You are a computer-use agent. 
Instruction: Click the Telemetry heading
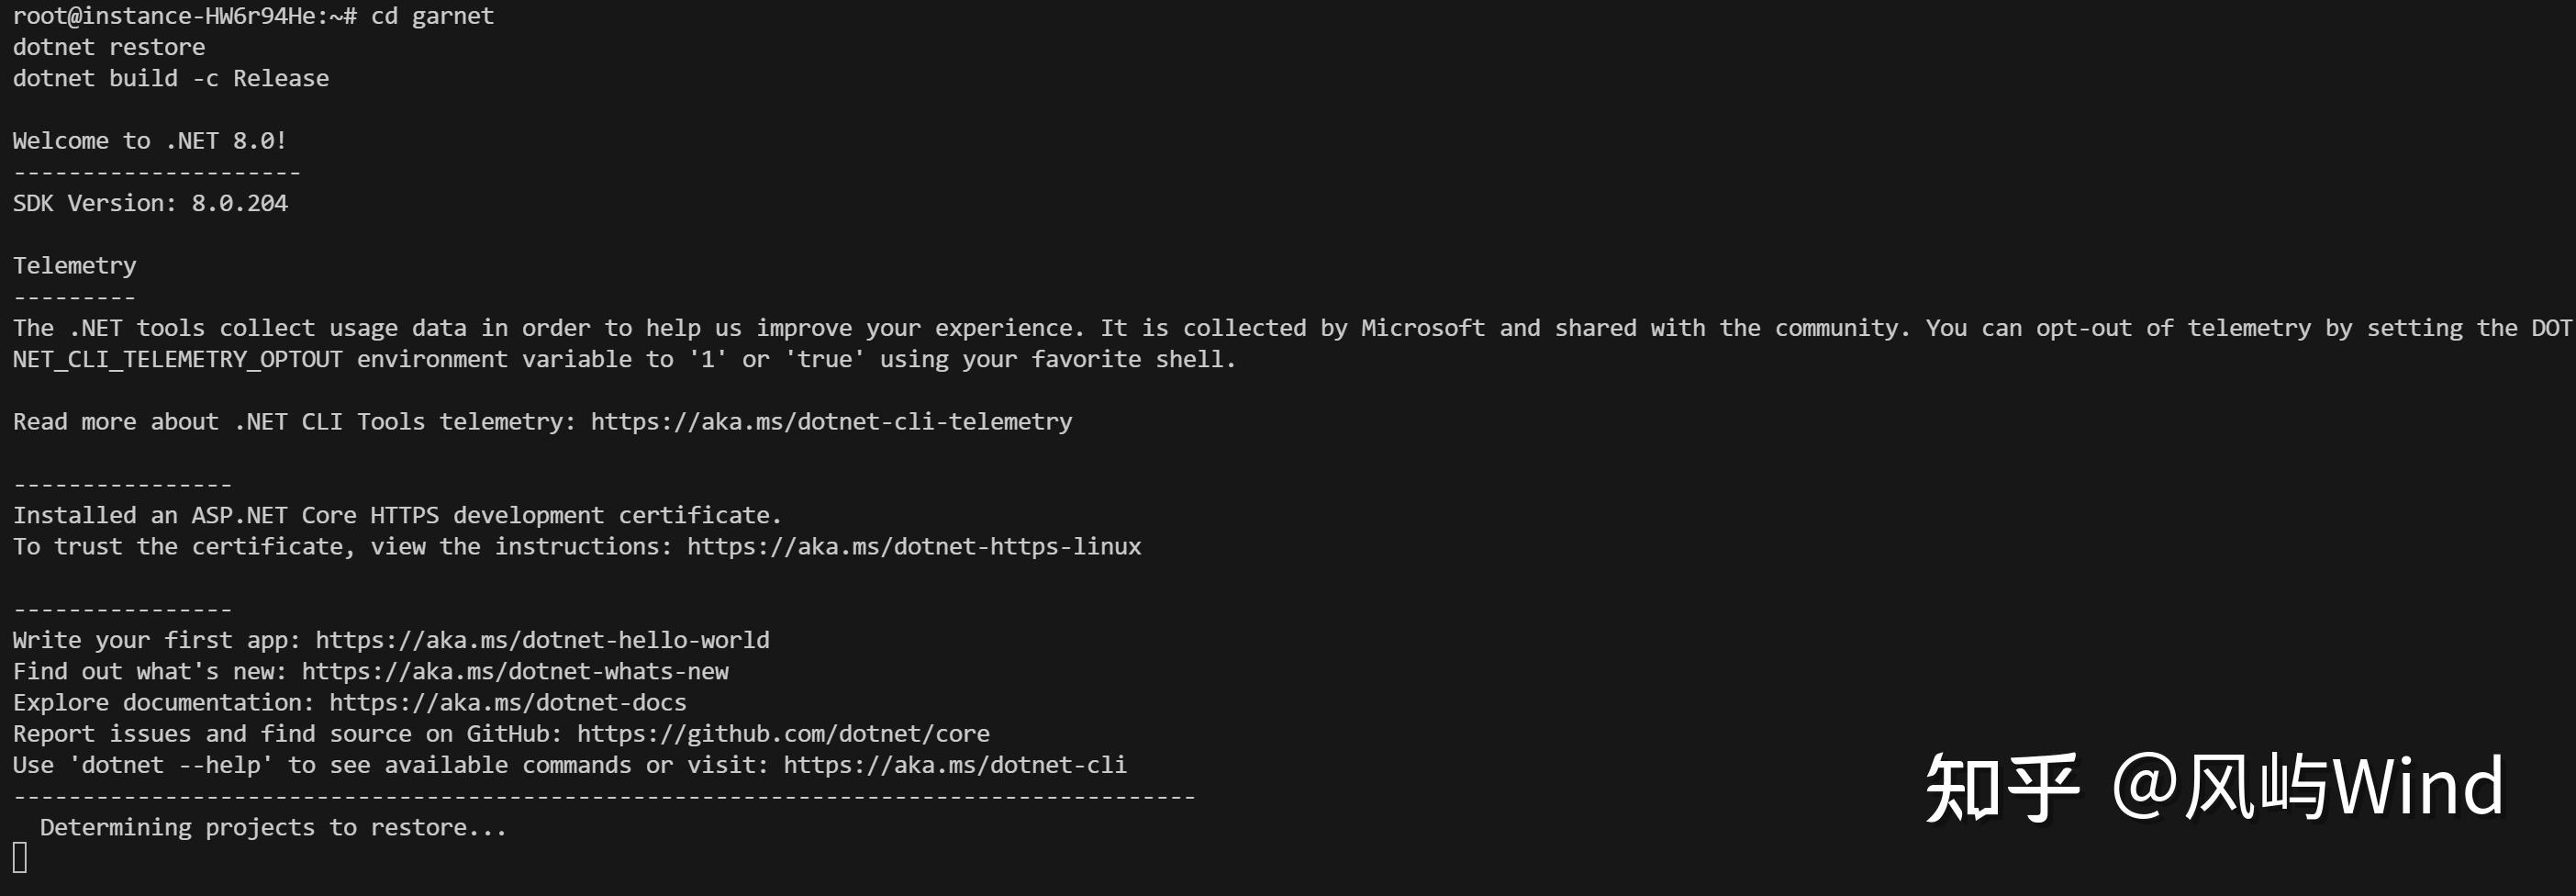tap(75, 266)
